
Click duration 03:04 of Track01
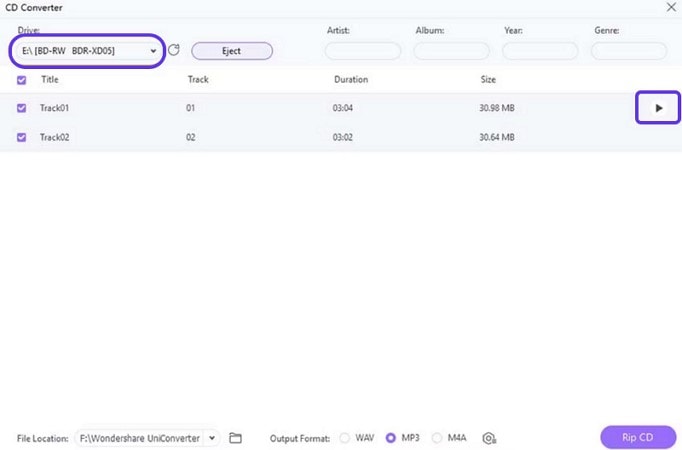[x=343, y=108]
